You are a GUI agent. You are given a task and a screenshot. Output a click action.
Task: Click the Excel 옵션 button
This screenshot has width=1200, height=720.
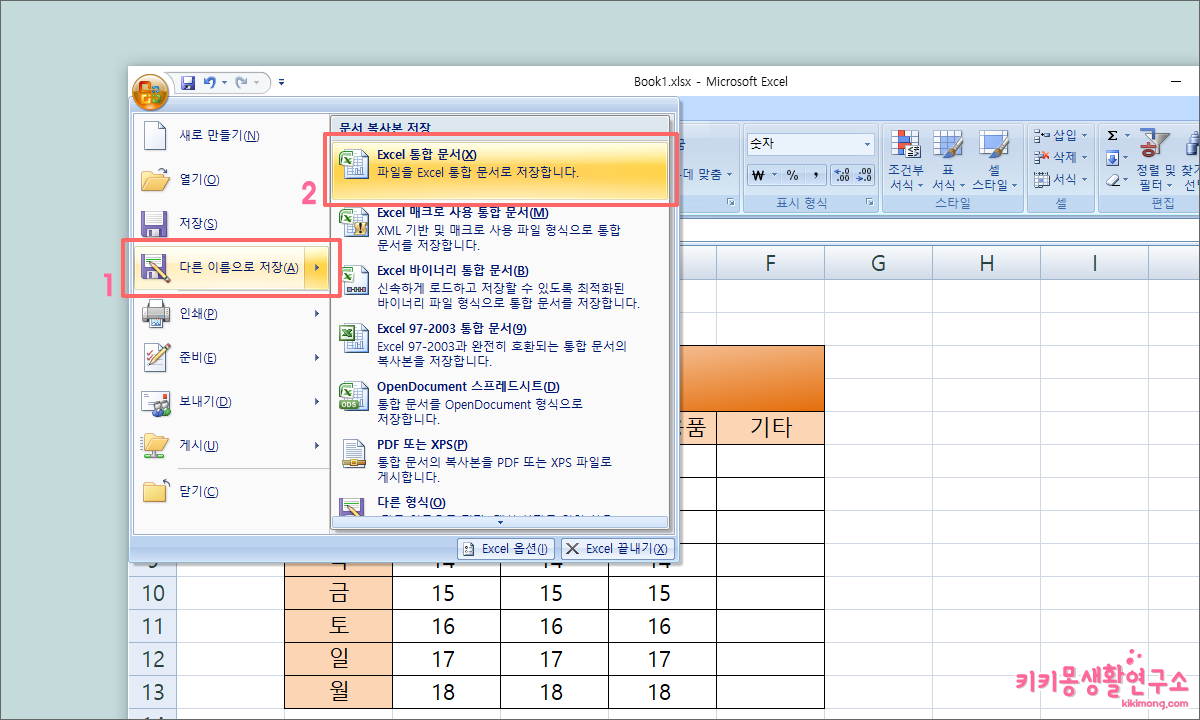tap(506, 548)
